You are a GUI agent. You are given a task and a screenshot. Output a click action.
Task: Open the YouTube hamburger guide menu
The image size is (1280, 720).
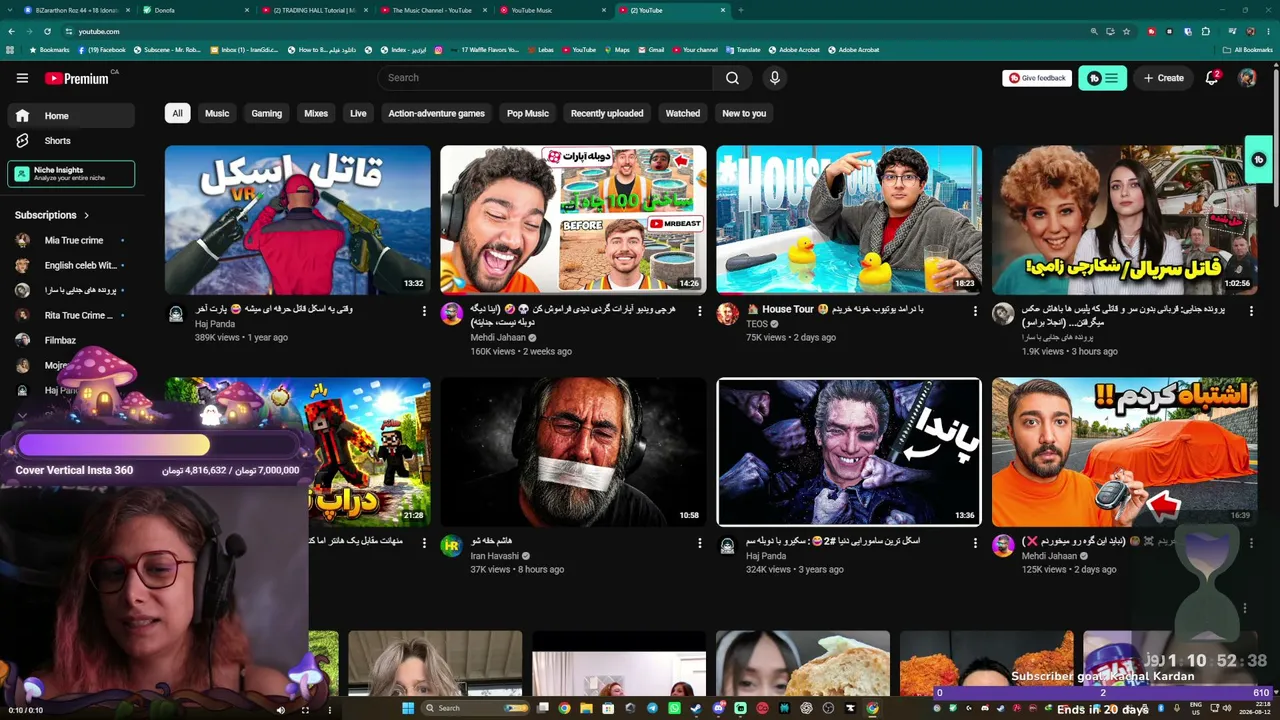pos(22,78)
